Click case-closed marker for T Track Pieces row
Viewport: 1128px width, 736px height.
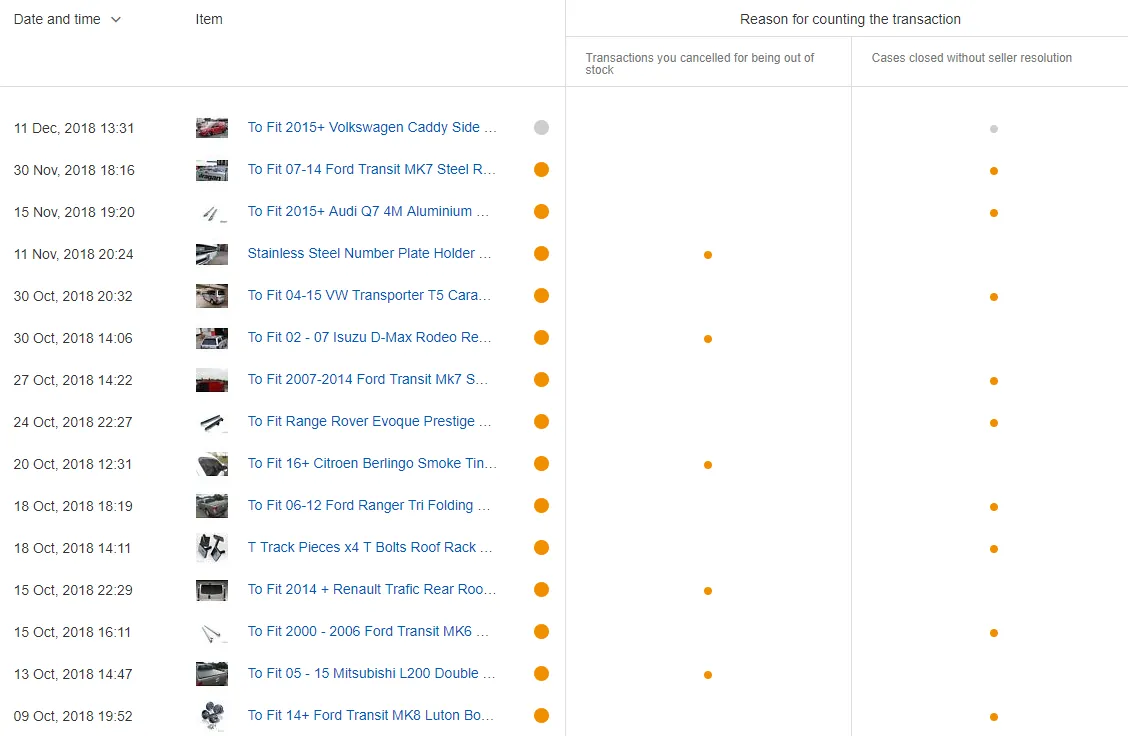(993, 549)
